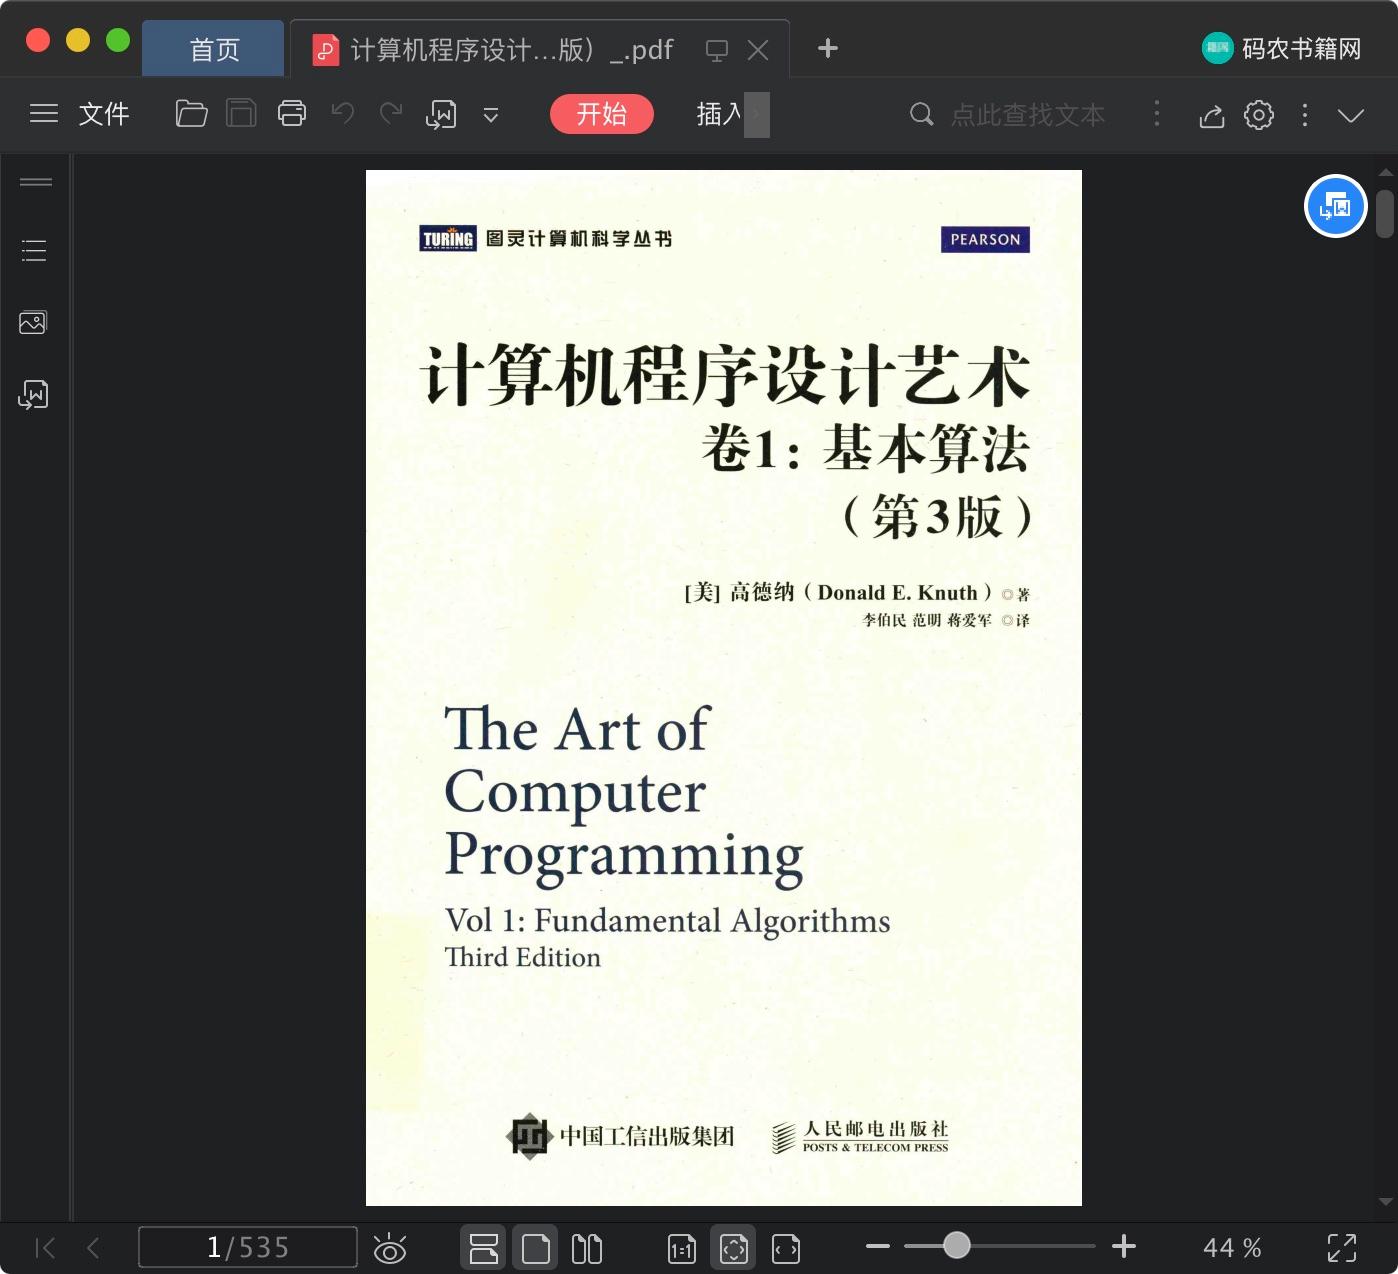The image size is (1398, 1274).
Task: Click the undo arrow icon
Action: coord(343,113)
